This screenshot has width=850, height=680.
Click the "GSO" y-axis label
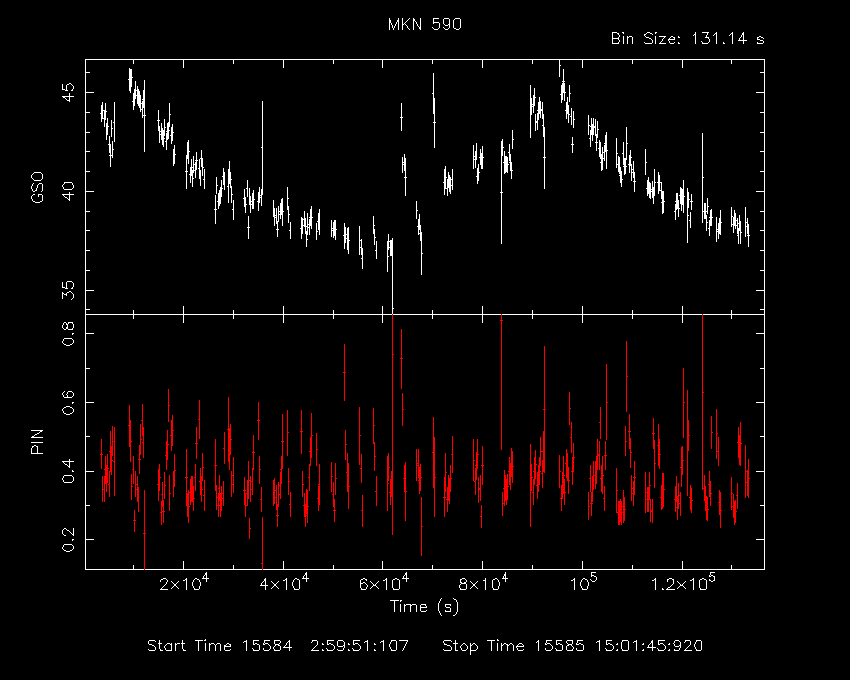[x=37, y=187]
